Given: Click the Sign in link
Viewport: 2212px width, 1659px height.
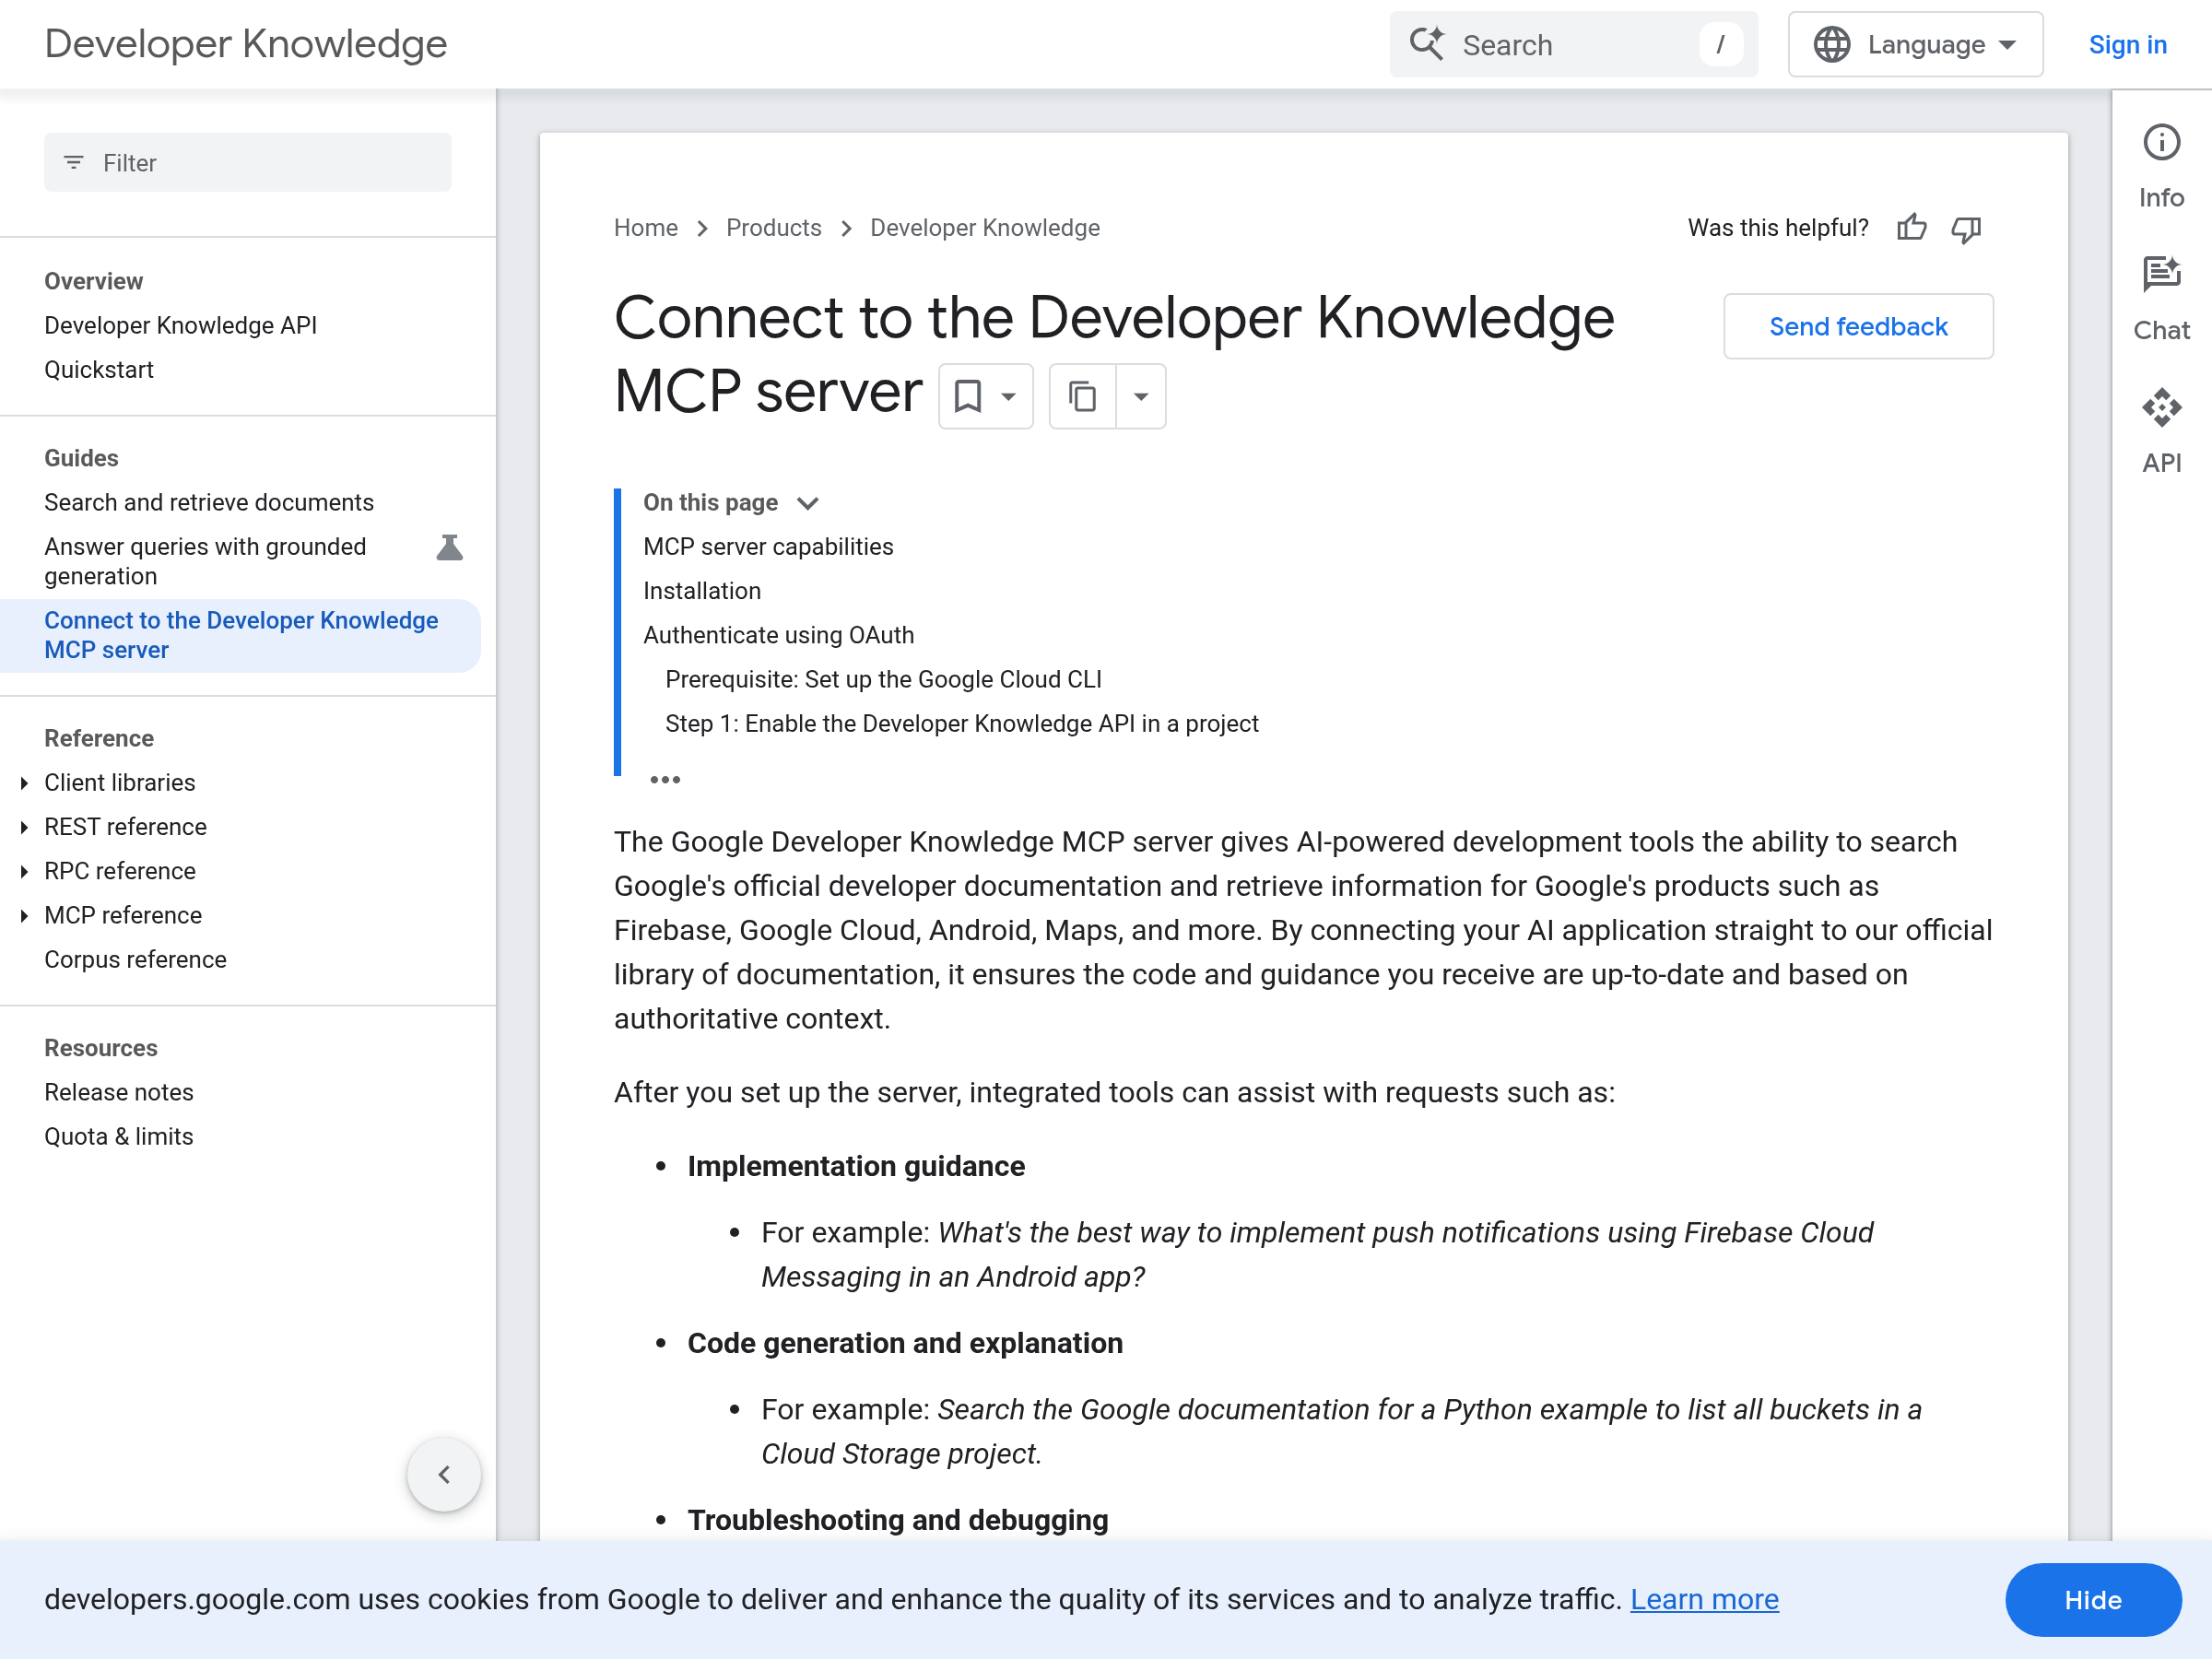Looking at the screenshot, I should point(2127,44).
